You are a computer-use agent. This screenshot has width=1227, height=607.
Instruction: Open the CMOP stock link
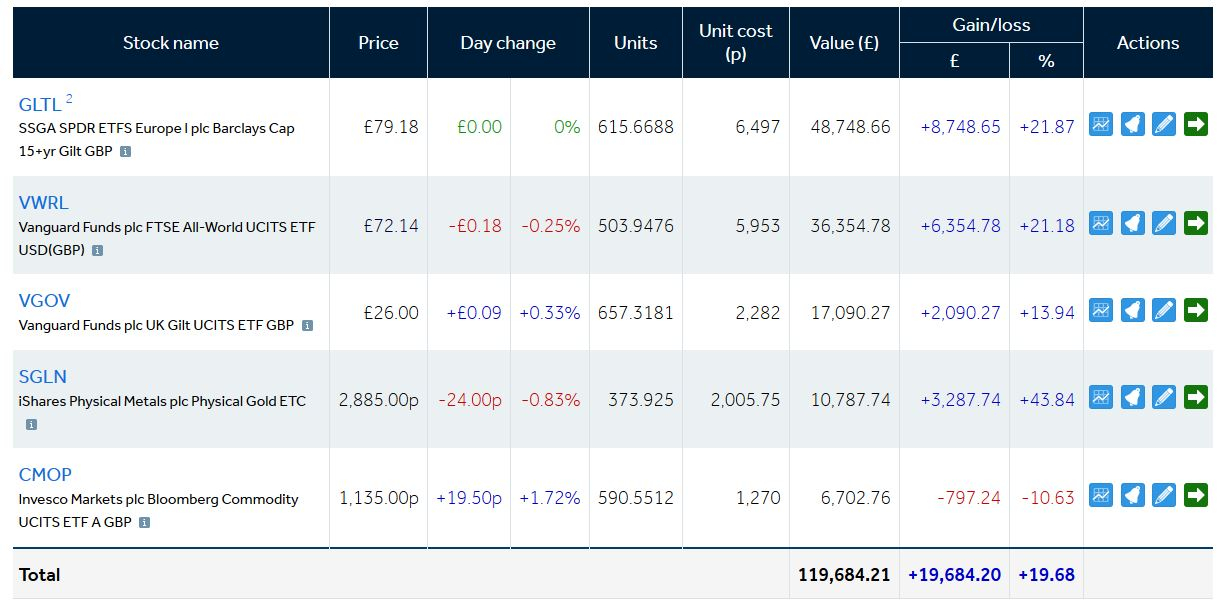coord(45,475)
